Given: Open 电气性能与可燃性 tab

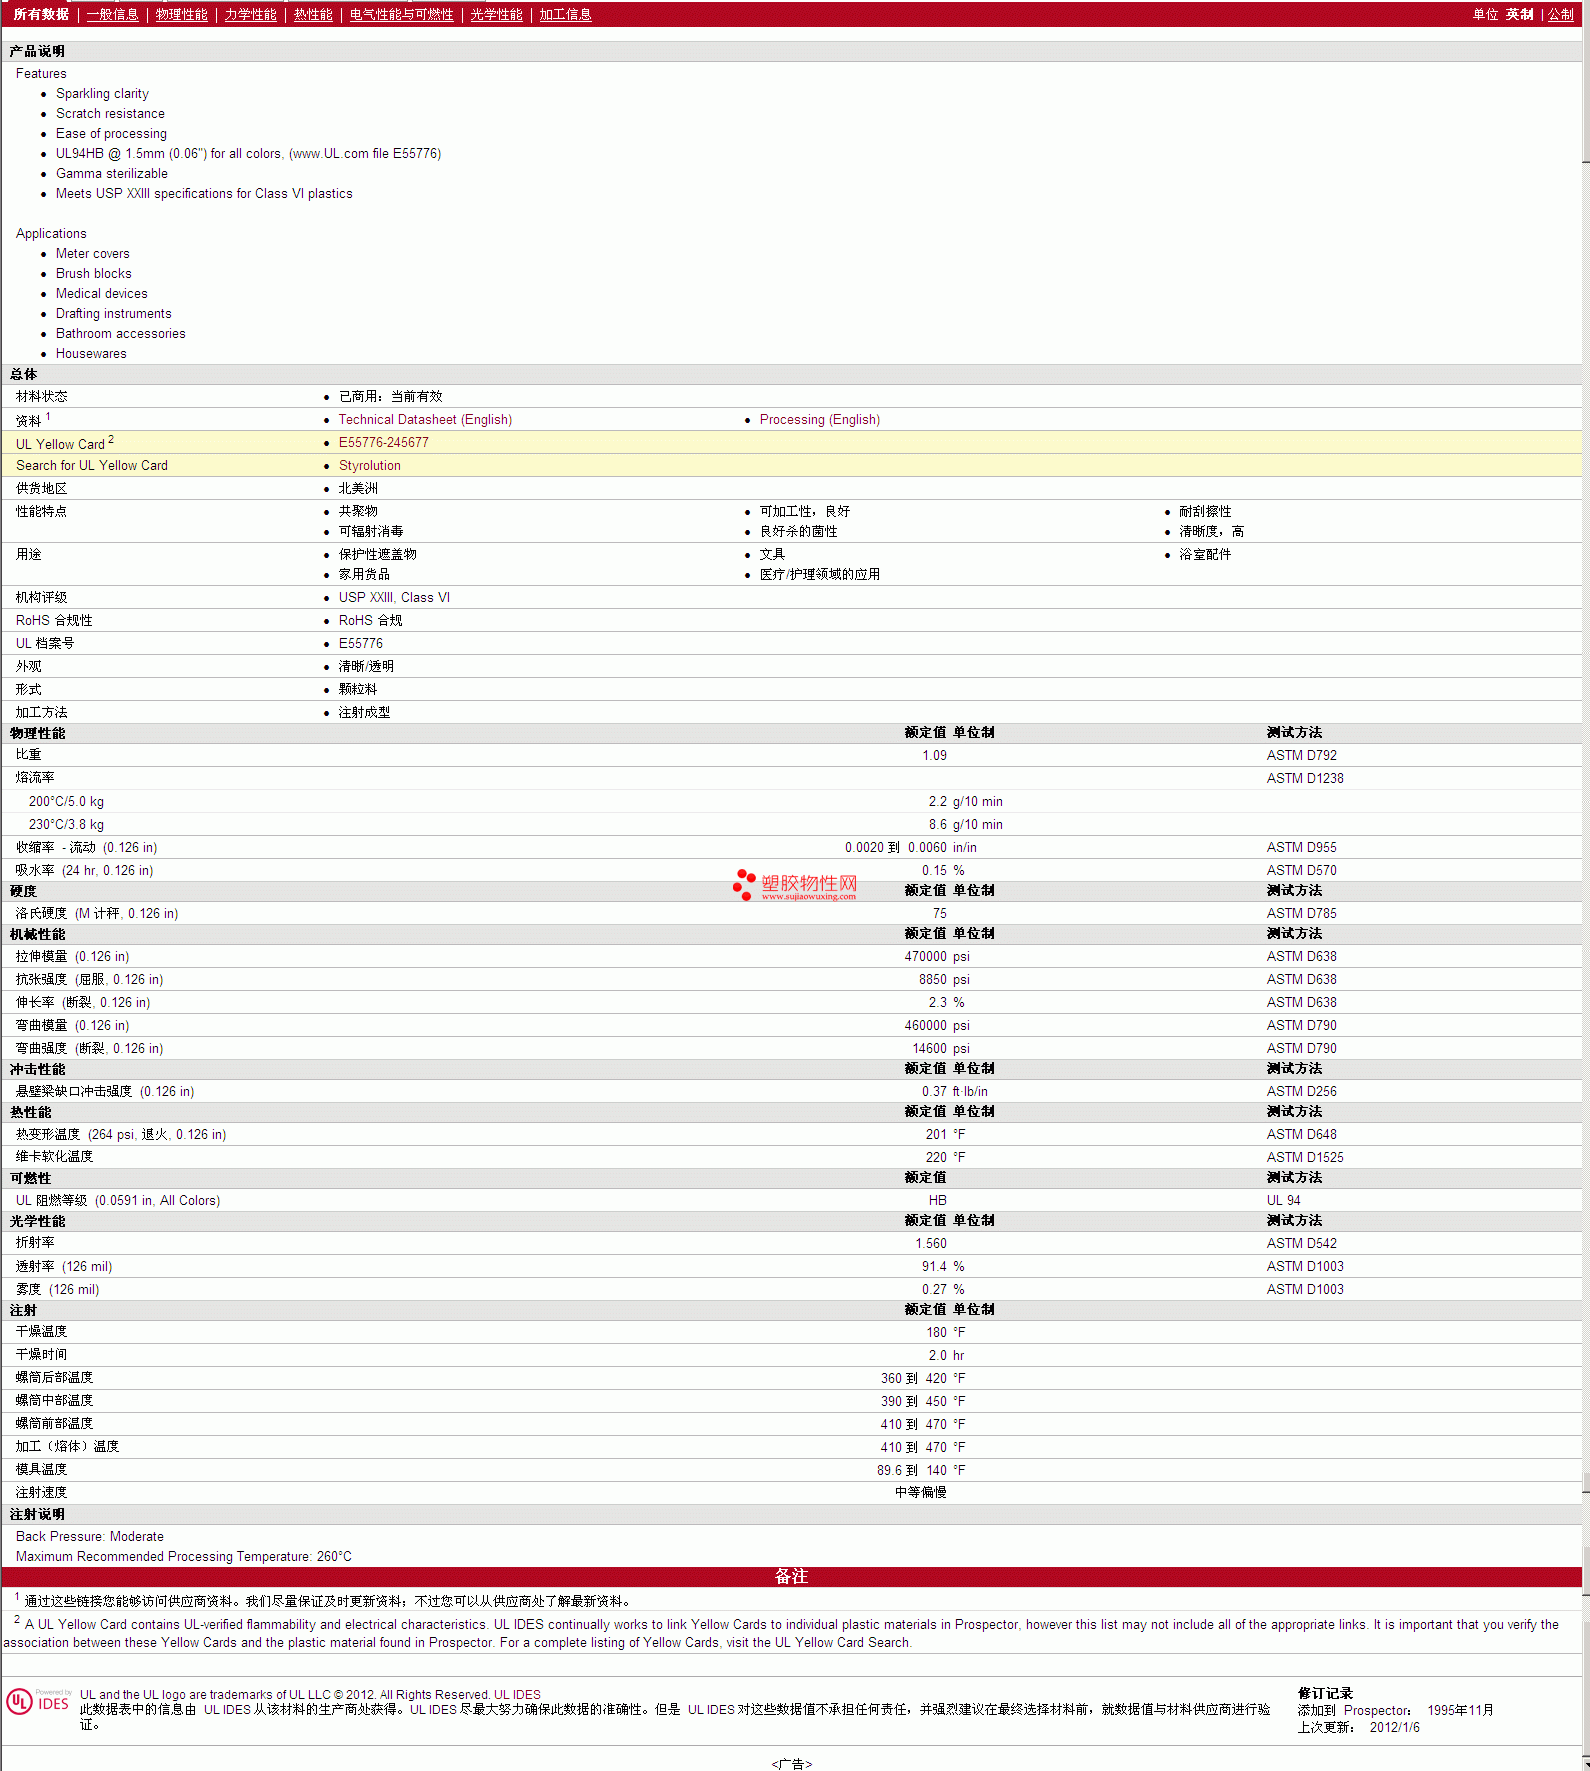Looking at the screenshot, I should (401, 14).
